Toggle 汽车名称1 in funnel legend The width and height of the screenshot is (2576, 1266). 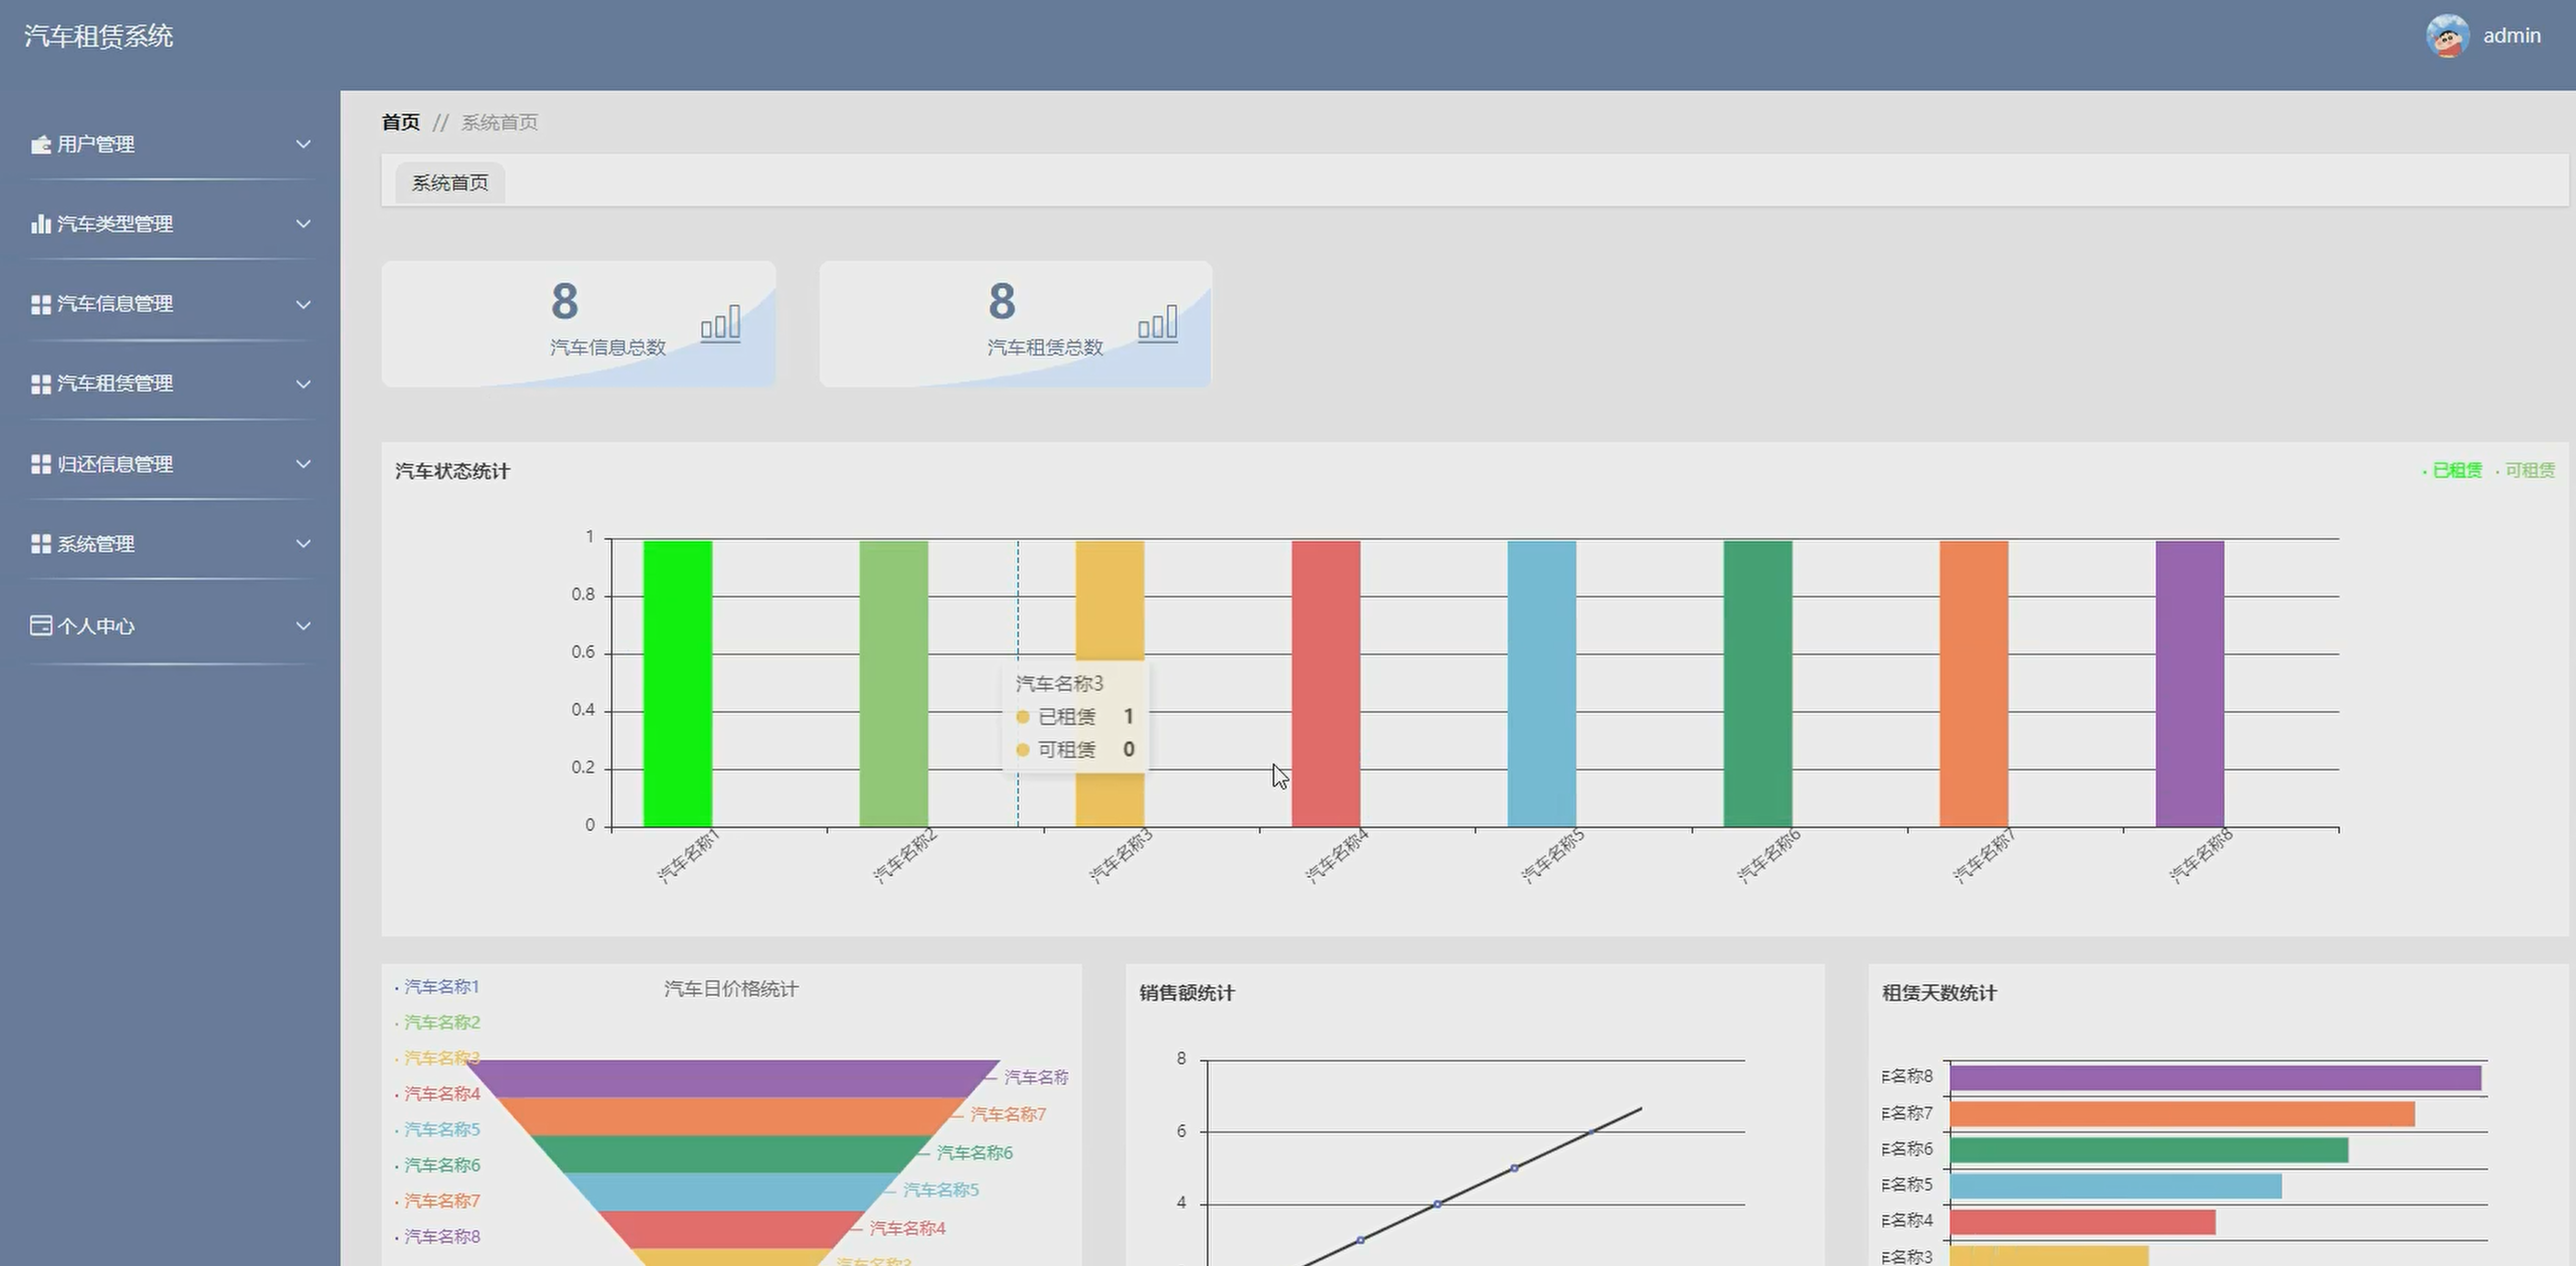437,987
